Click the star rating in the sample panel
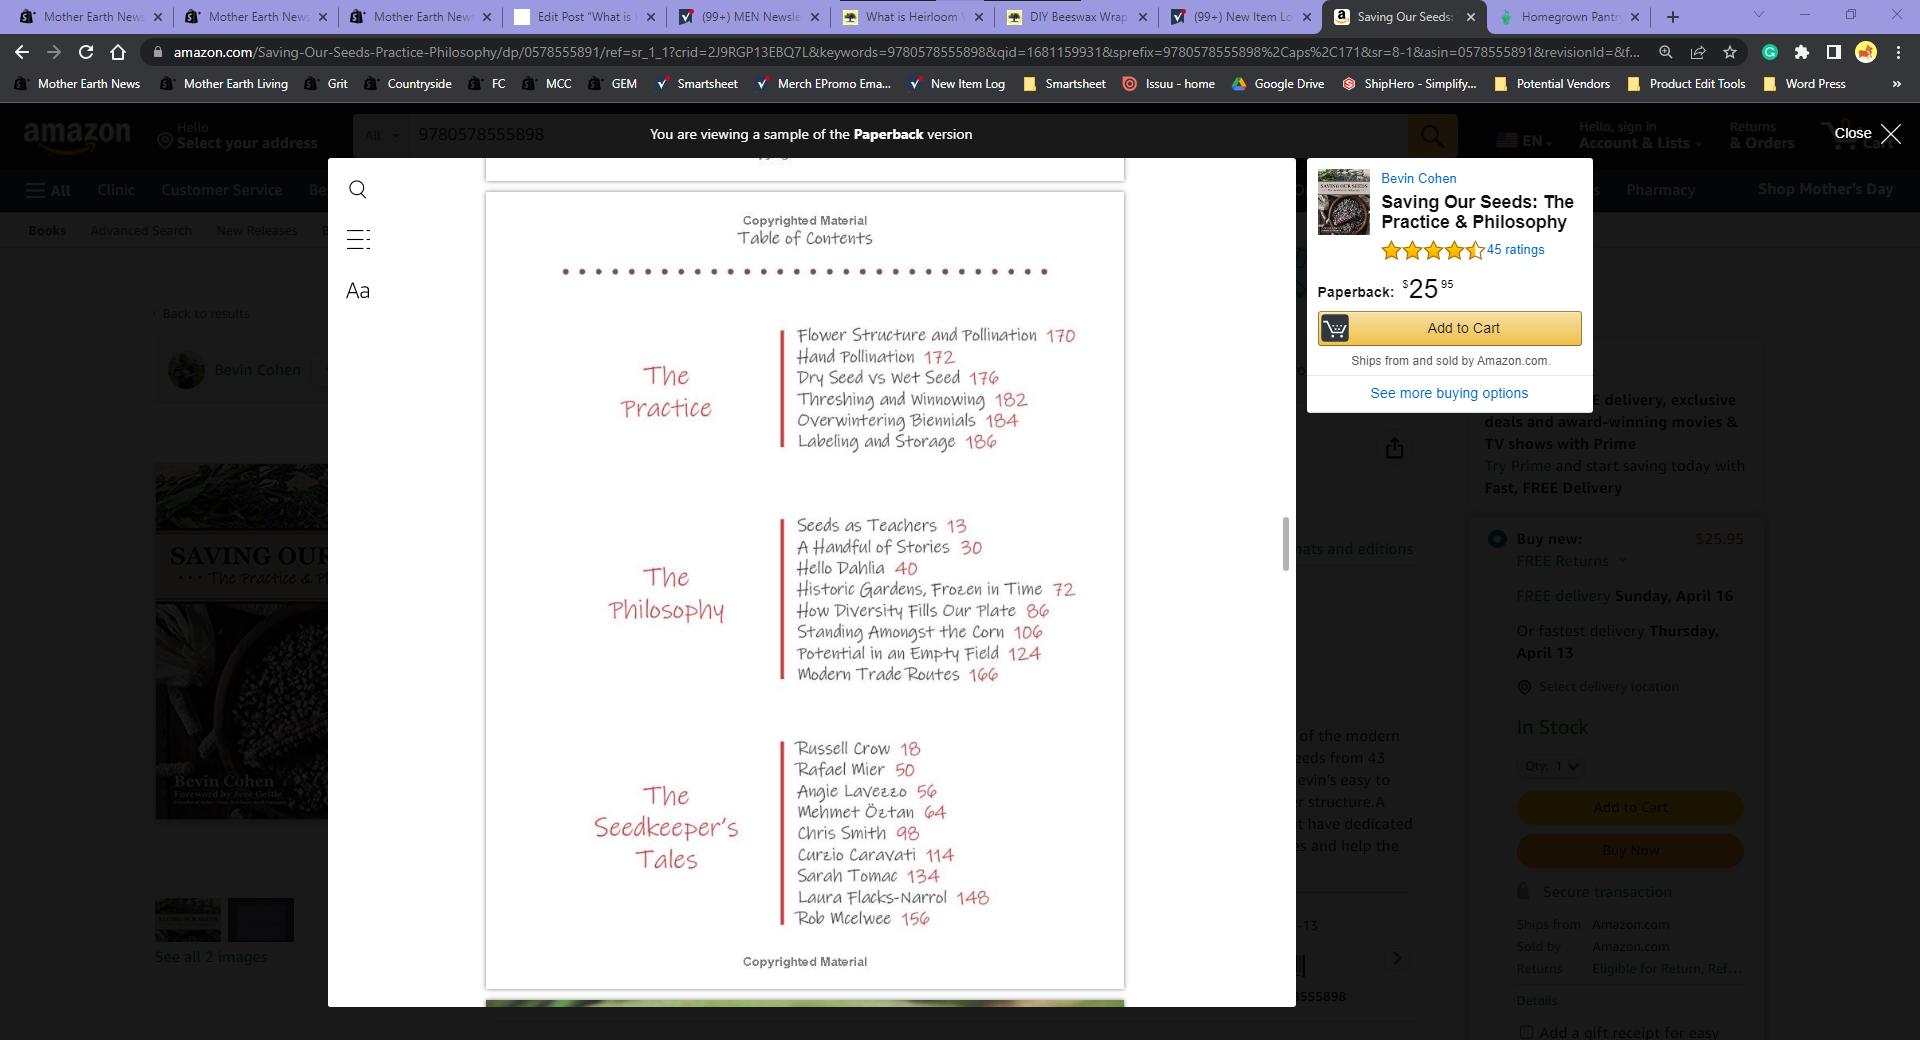 coord(1432,251)
